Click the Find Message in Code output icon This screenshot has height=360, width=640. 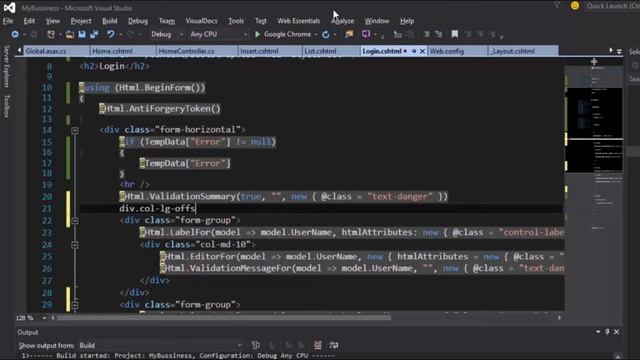pyautogui.click(x=256, y=345)
